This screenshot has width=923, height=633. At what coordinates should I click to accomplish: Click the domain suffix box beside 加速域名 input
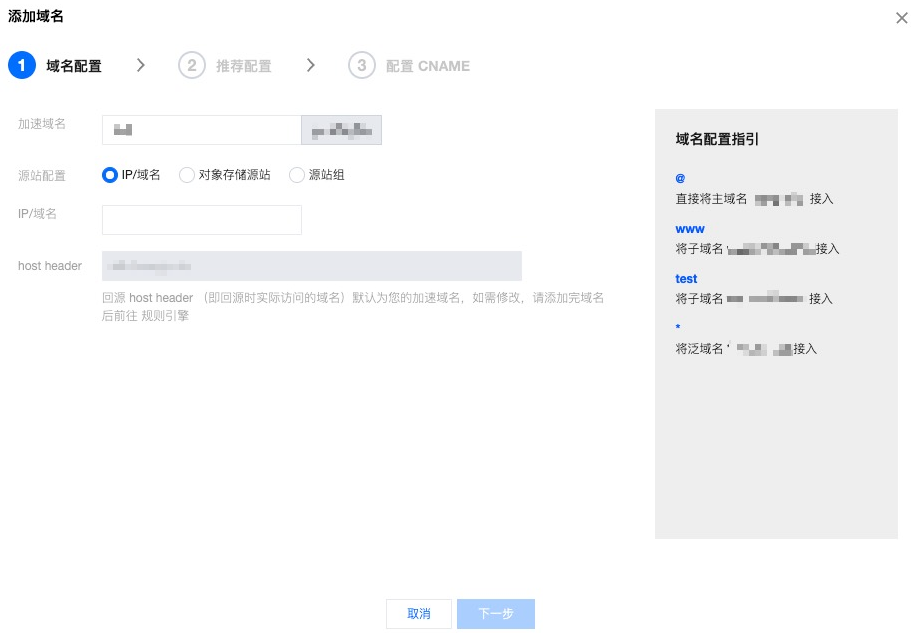[x=341, y=129]
